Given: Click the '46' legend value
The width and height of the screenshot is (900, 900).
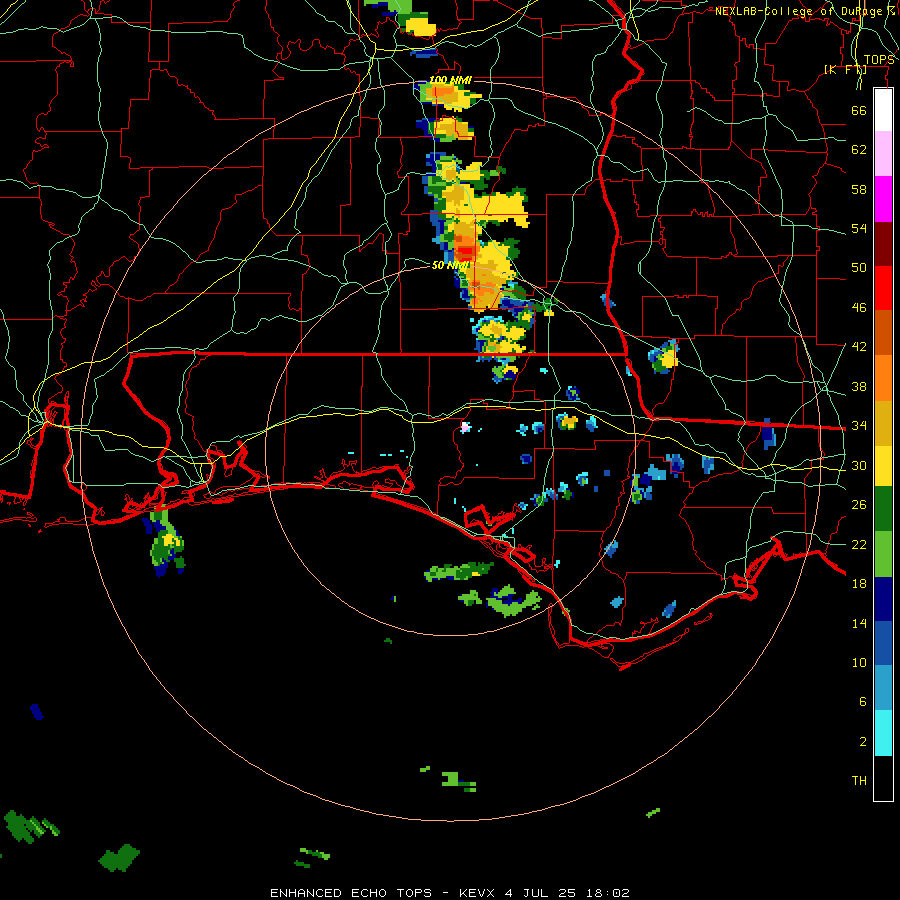Looking at the screenshot, I should point(859,308).
